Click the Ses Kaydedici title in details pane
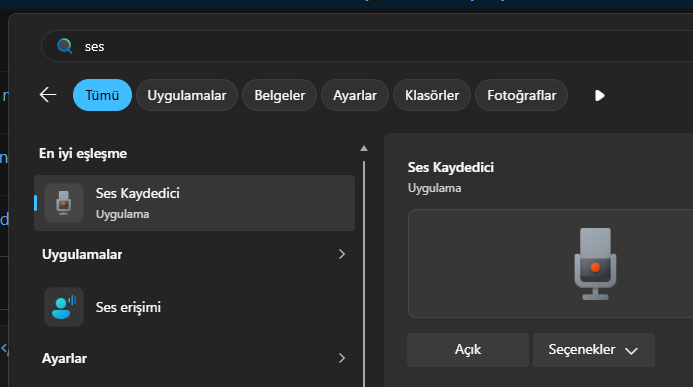Image resolution: width=693 pixels, height=387 pixels. 450,167
